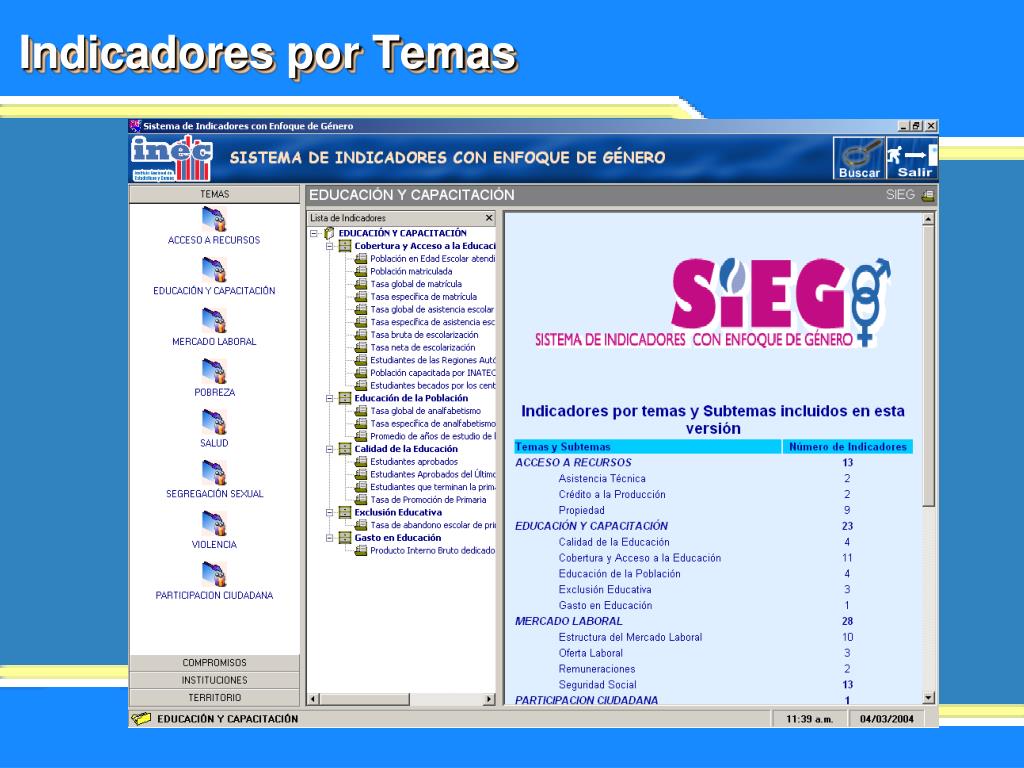
Task: Select the POBREZA theme icon
Action: coord(214,372)
